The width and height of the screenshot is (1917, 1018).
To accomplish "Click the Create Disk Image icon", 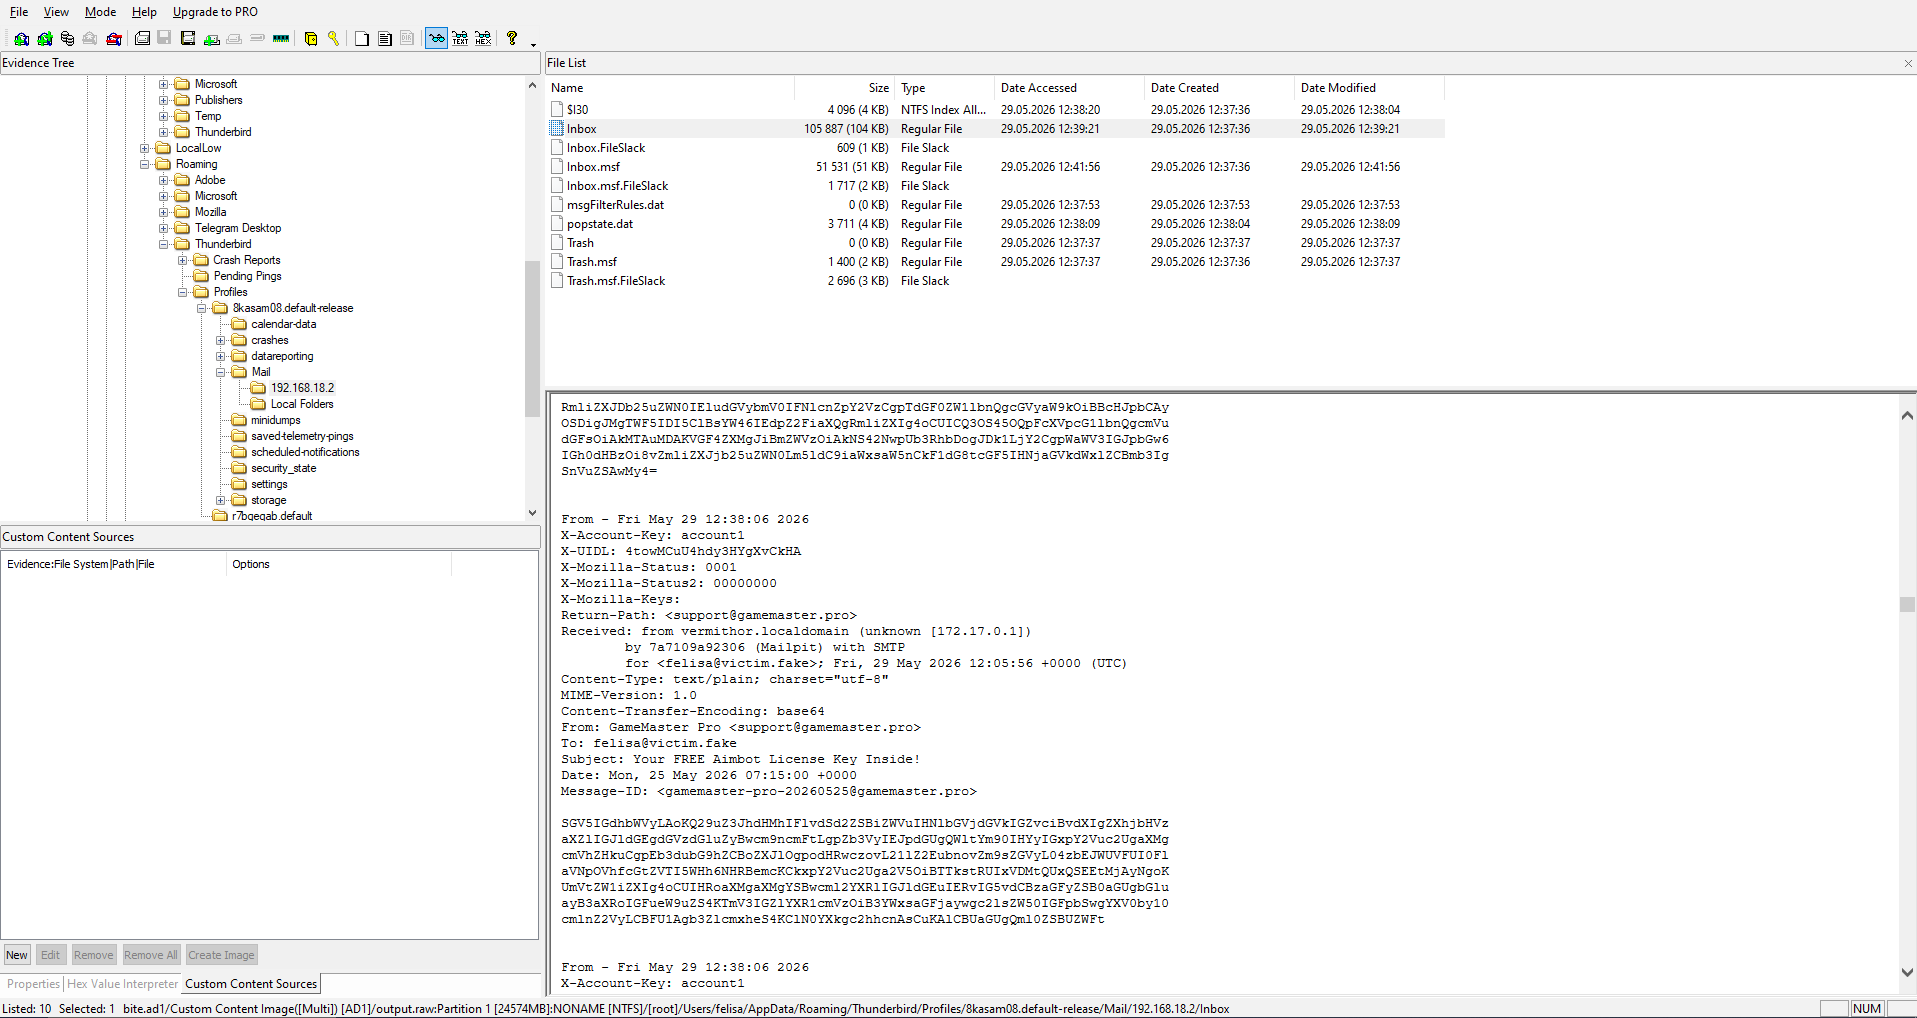I will (142, 38).
